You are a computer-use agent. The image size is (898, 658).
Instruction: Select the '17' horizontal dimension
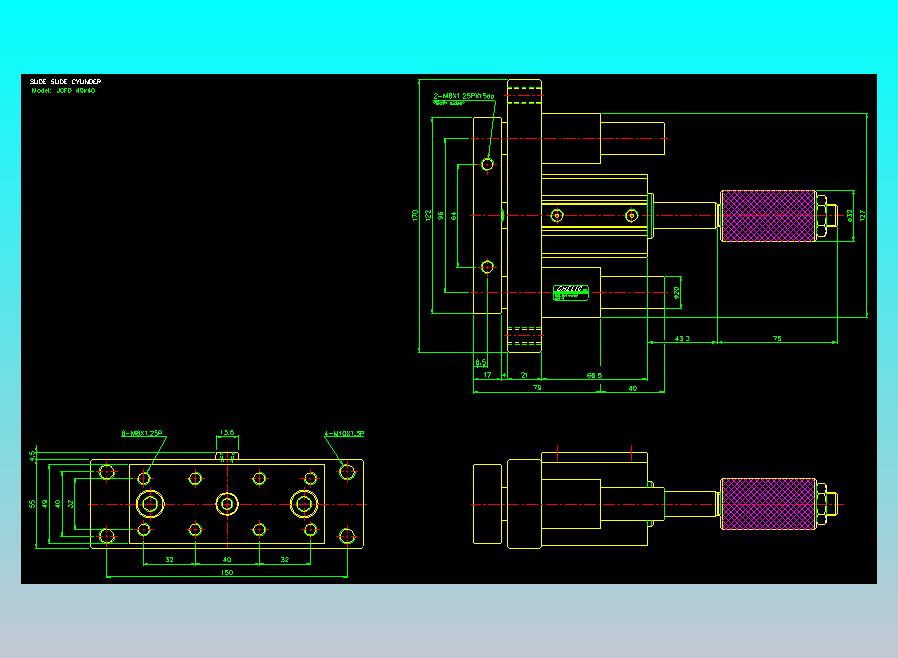click(x=487, y=375)
